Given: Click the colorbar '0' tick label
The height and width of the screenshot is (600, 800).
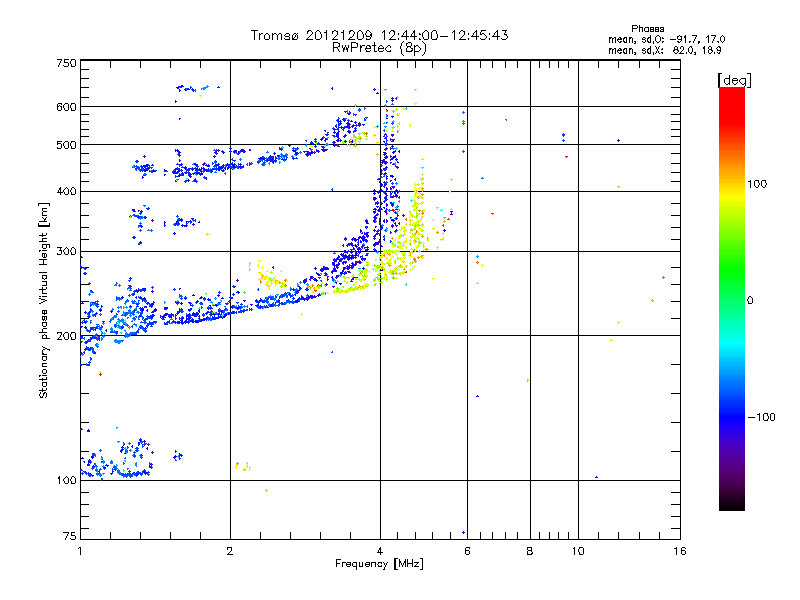Looking at the screenshot, I should 750,301.
